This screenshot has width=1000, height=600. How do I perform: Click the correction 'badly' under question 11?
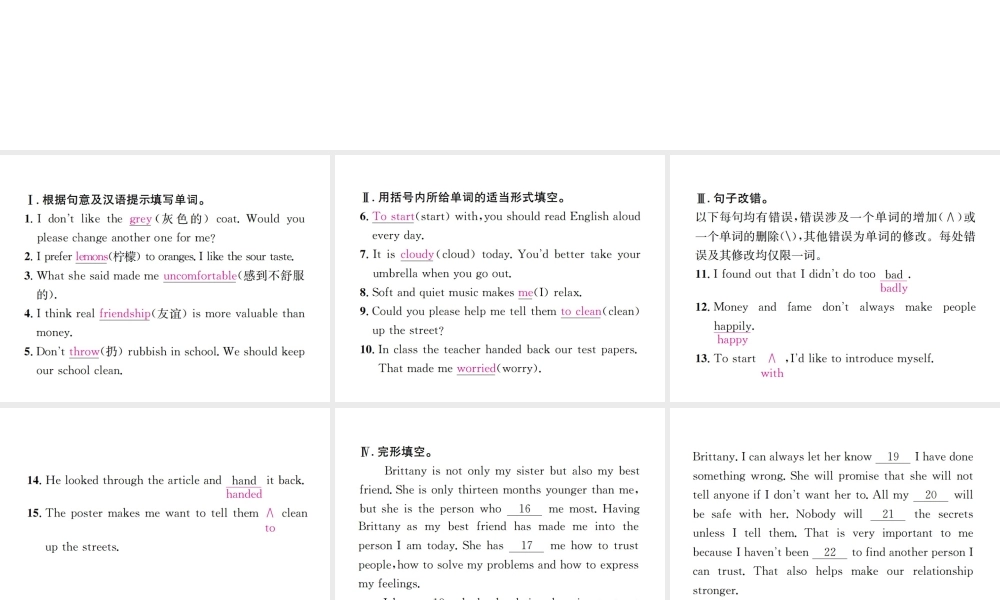click(x=893, y=288)
